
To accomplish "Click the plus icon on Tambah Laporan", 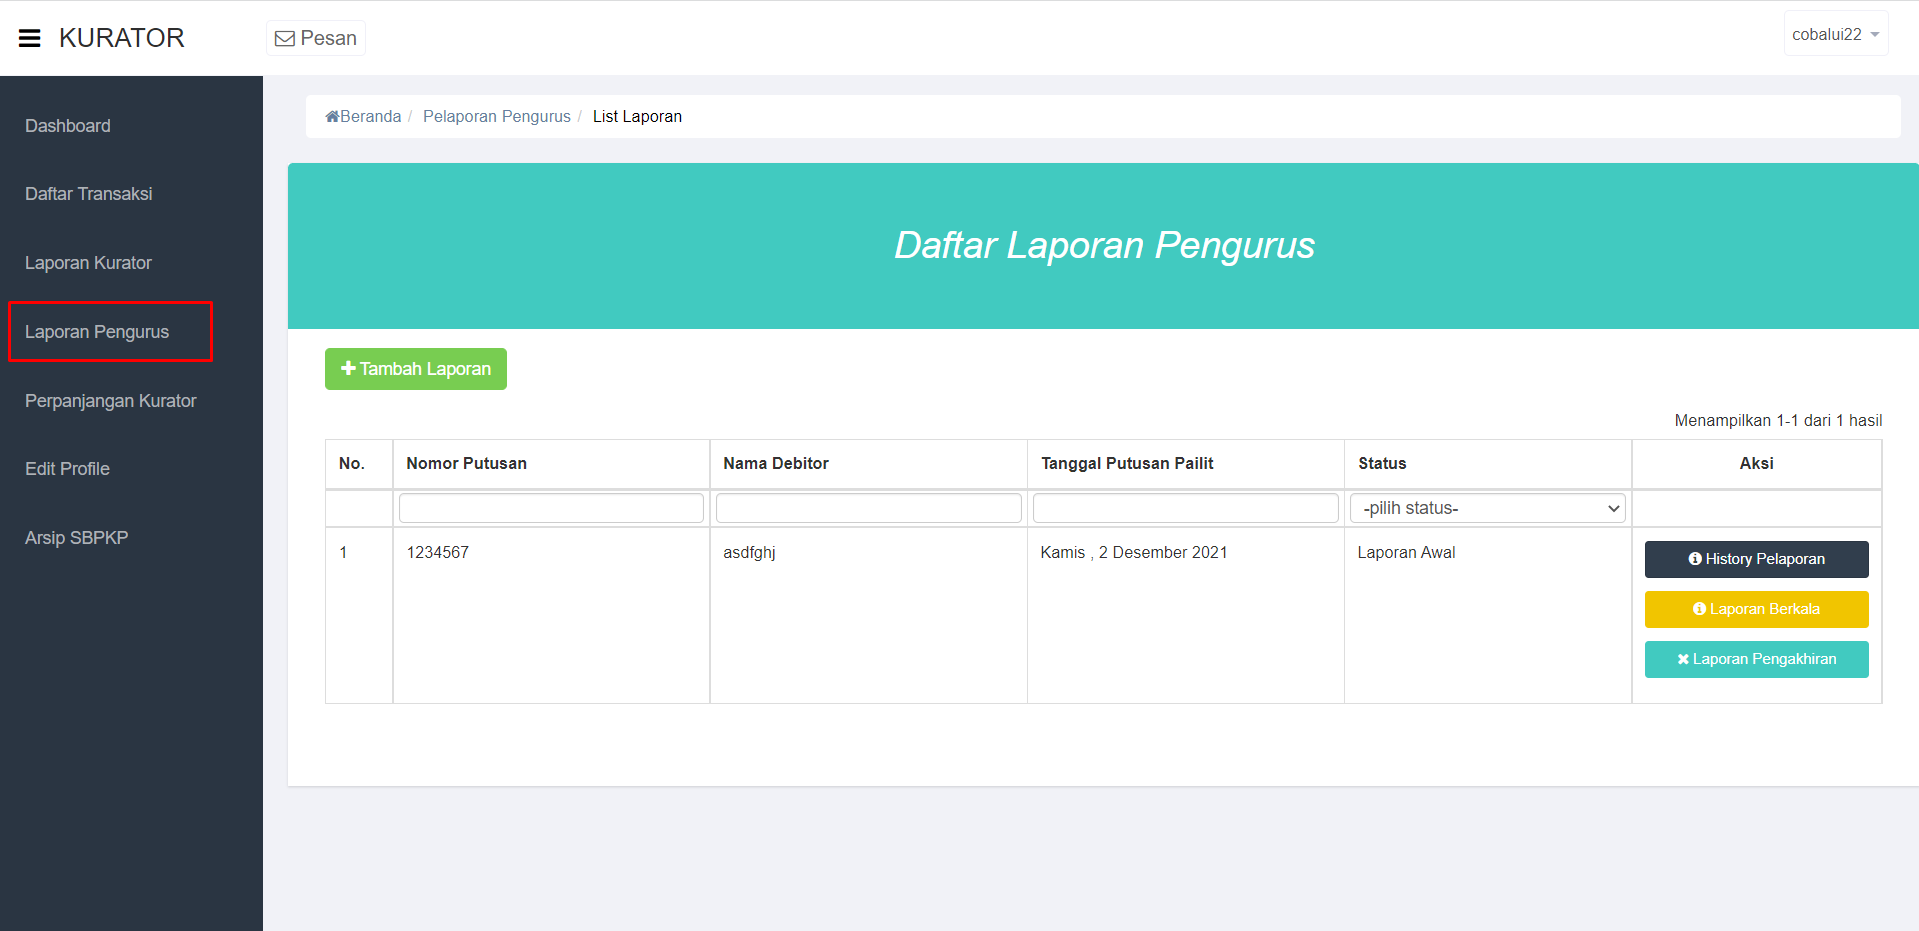I will coord(348,368).
